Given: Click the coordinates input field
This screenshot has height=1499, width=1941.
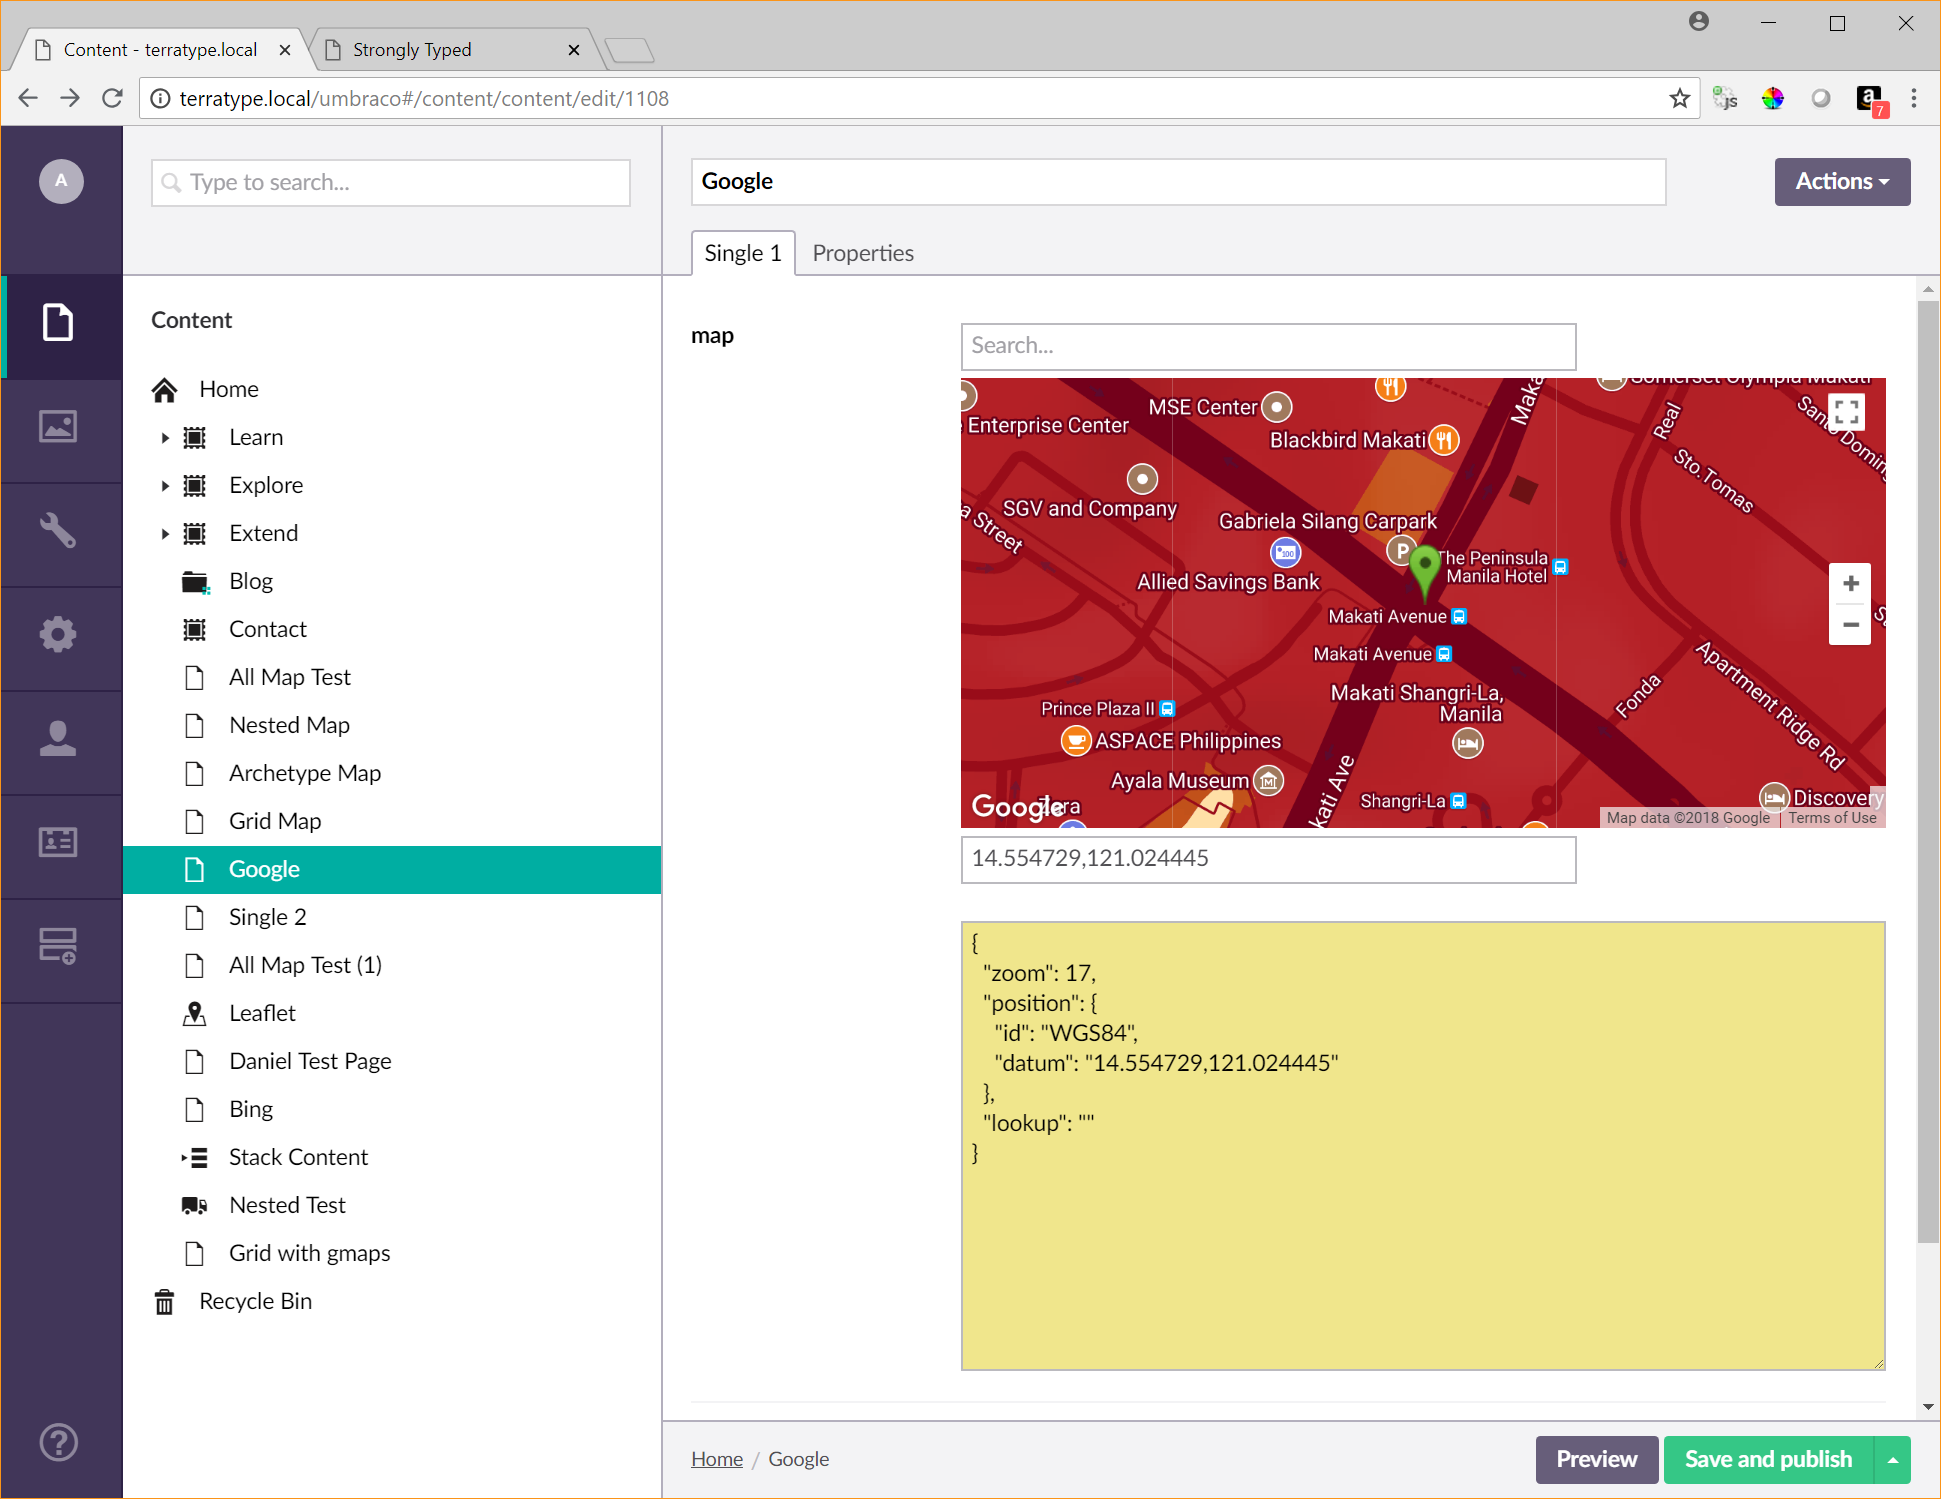Looking at the screenshot, I should tap(1268, 859).
